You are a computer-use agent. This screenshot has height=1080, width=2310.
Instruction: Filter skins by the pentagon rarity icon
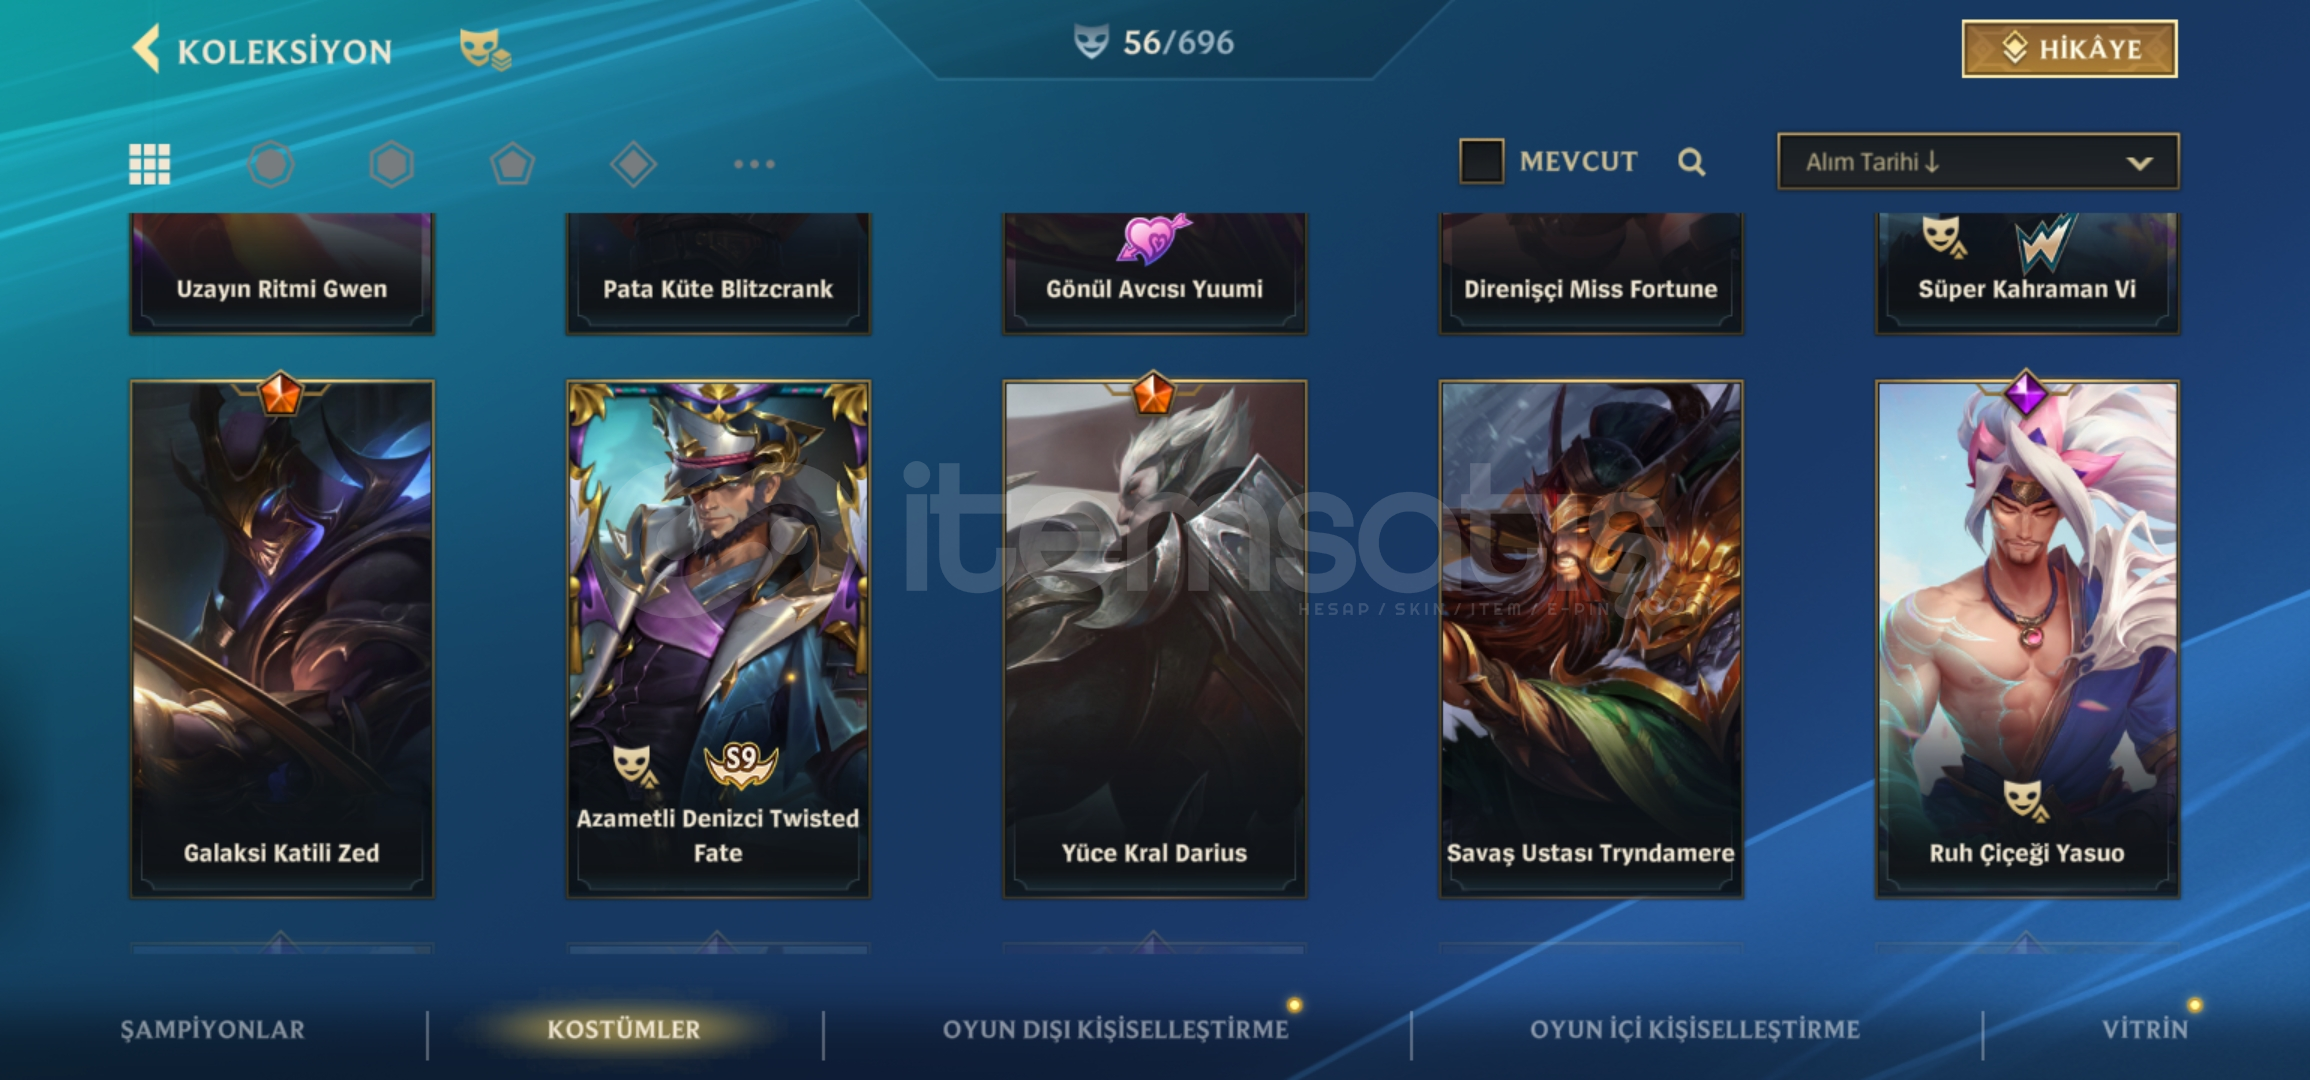point(512,164)
